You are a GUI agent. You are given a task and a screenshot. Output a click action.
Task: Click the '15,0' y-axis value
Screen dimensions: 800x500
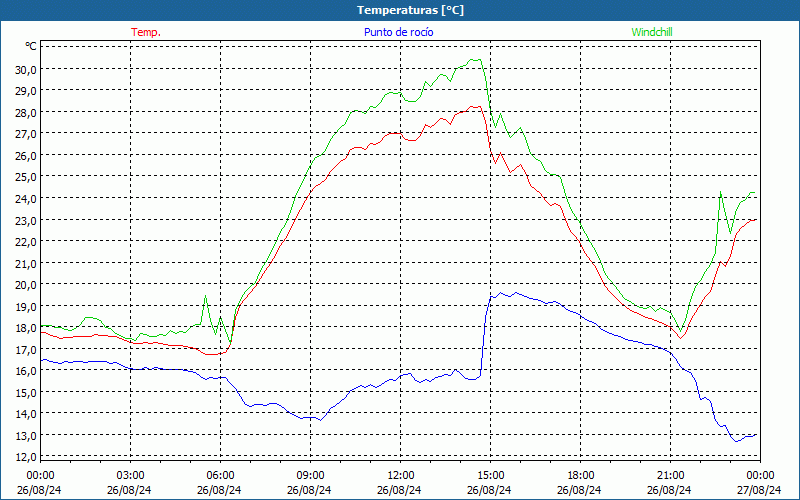[26, 393]
